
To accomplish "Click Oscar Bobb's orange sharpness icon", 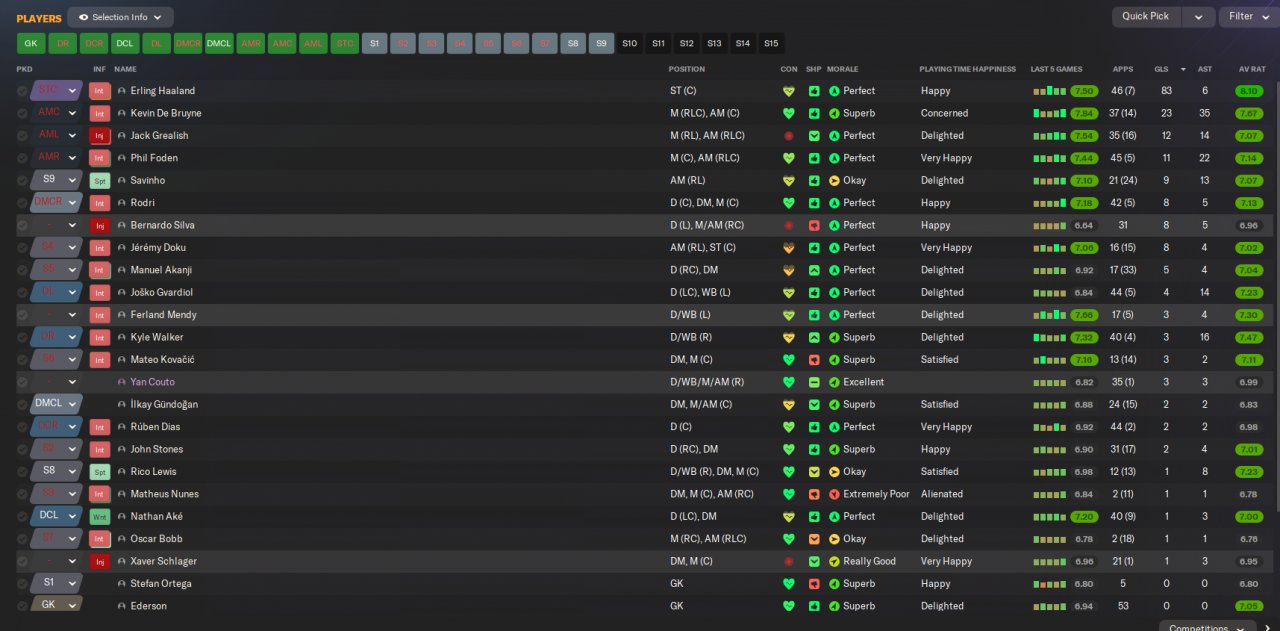I will (814, 539).
